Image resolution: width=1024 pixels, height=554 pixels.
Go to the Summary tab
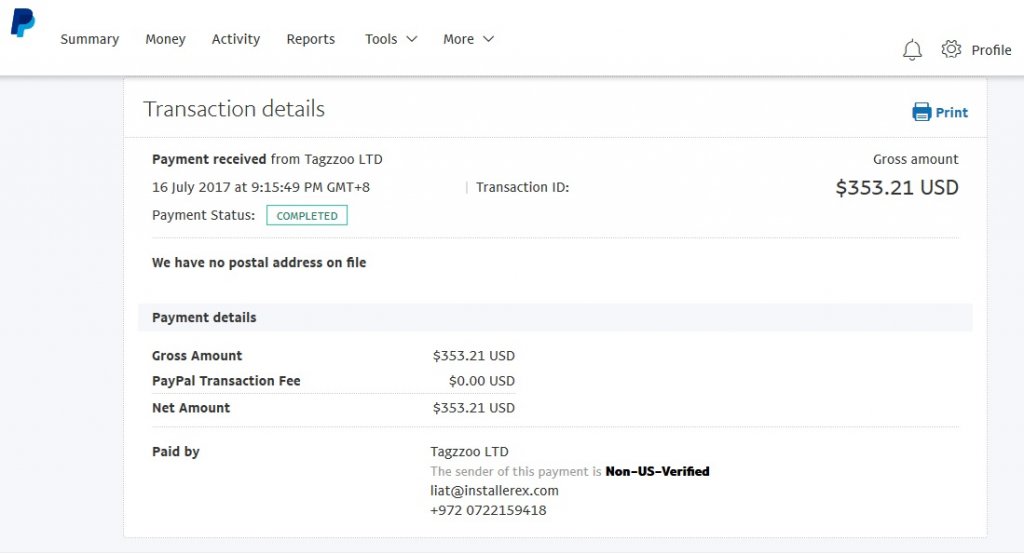click(89, 39)
